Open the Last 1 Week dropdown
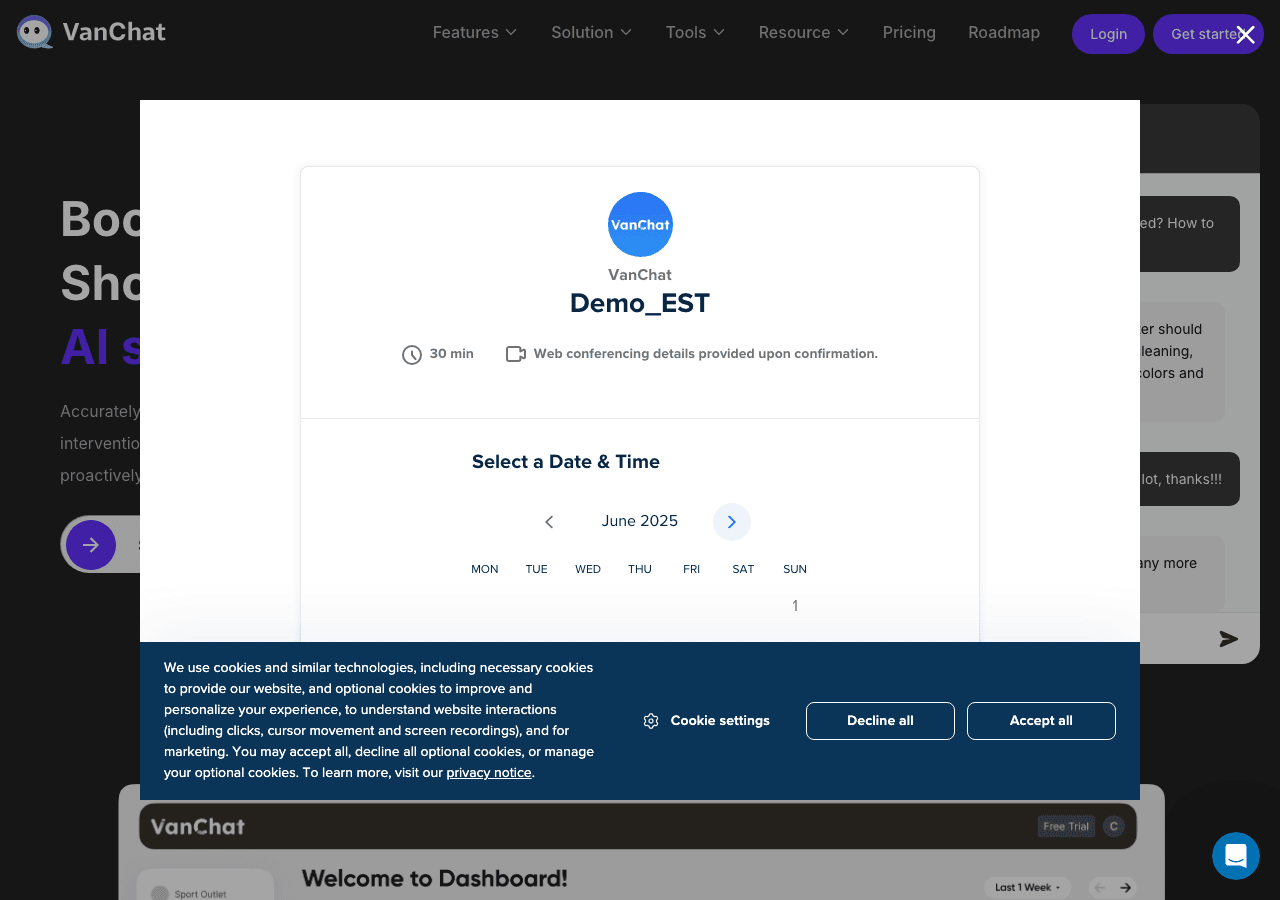The height and width of the screenshot is (900, 1280). (1027, 887)
